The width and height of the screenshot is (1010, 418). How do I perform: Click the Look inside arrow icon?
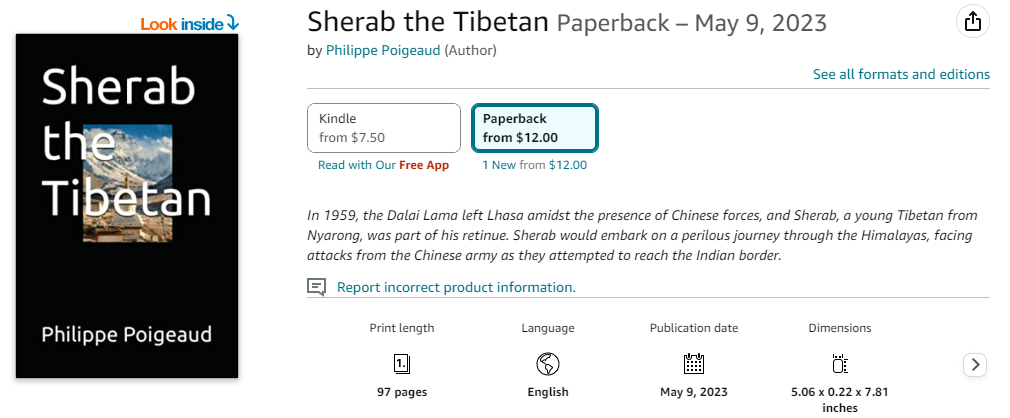coord(233,24)
